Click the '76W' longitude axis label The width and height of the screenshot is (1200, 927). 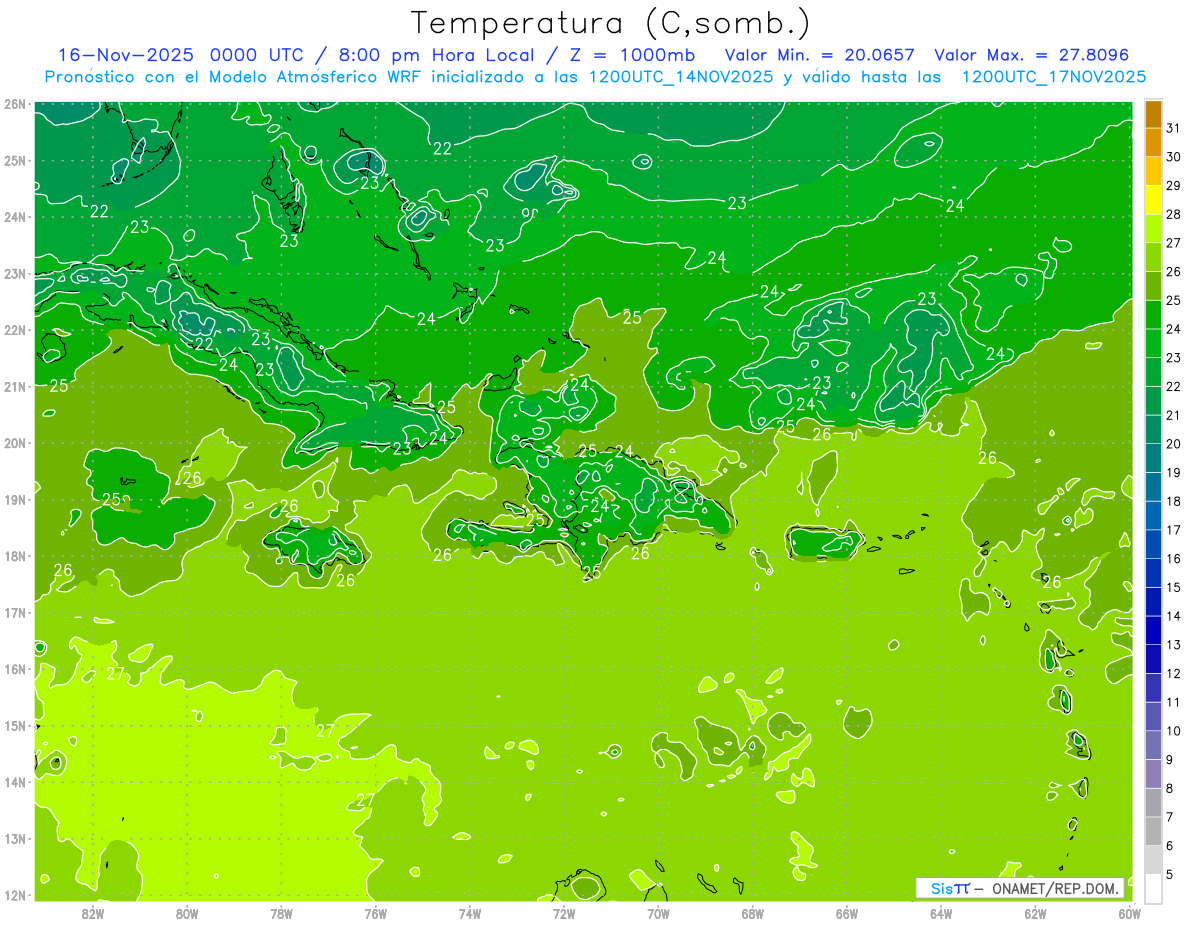pos(375,913)
